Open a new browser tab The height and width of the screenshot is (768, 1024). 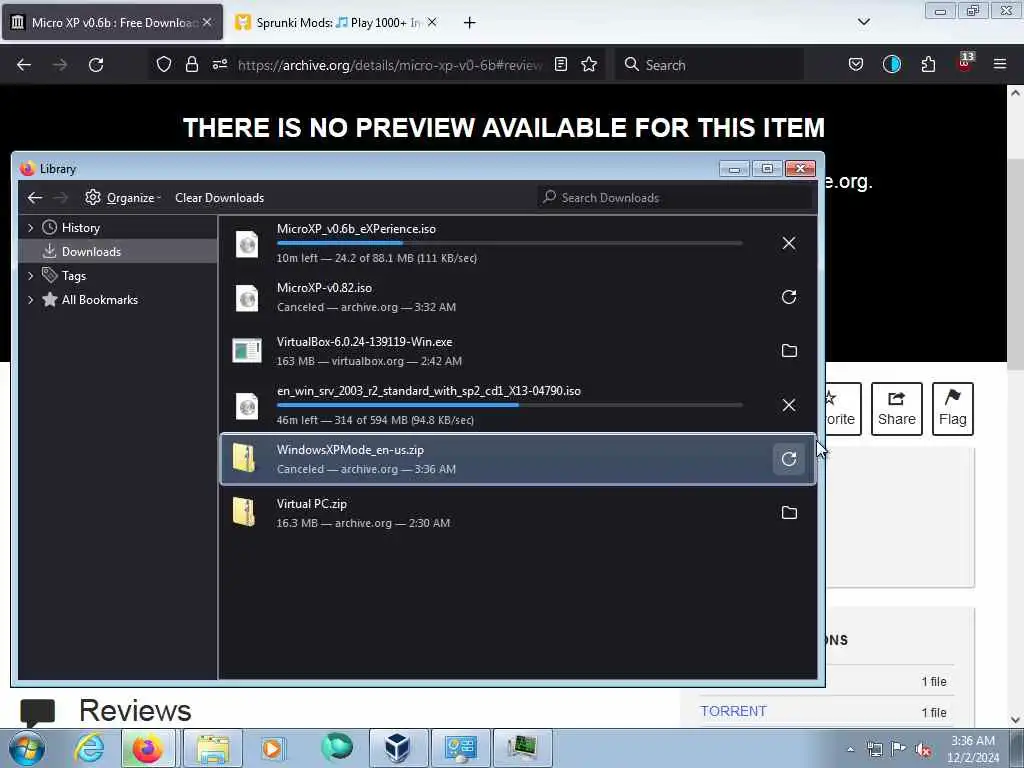[x=469, y=23]
